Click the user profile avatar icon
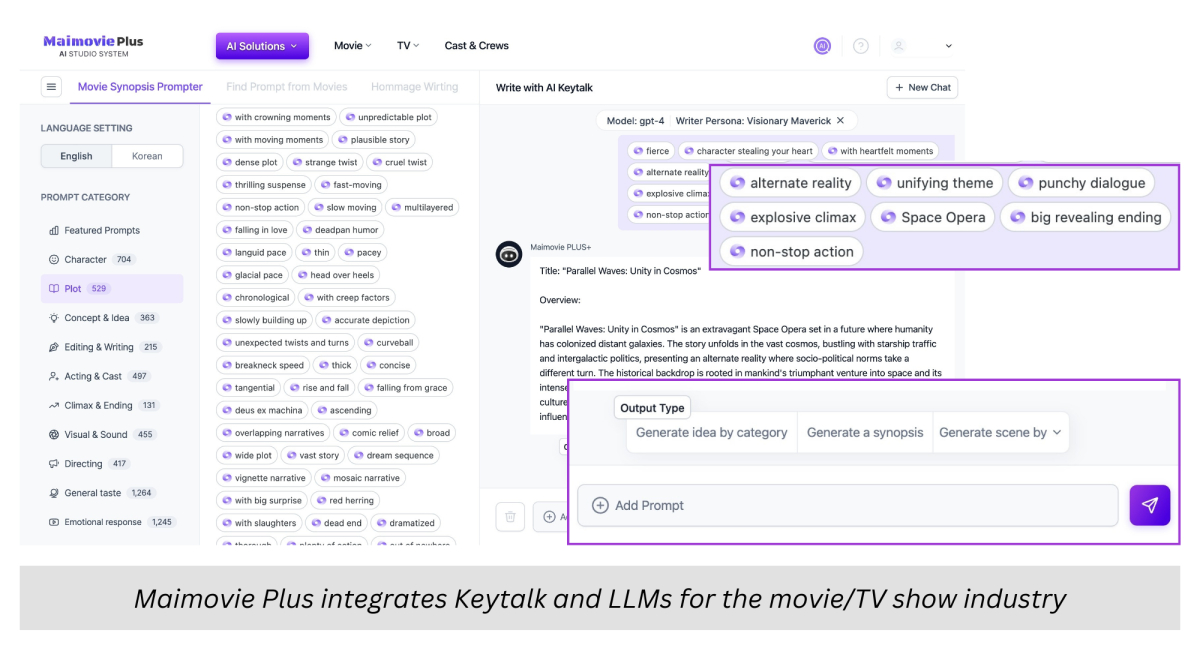This screenshot has width=1200, height=648. click(x=899, y=46)
